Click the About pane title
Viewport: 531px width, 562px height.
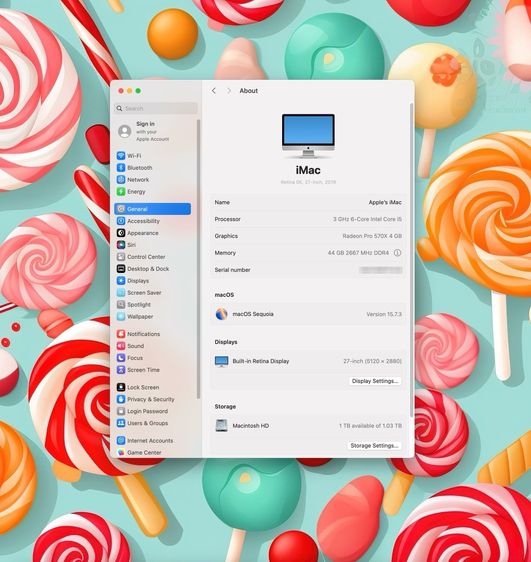coord(249,91)
